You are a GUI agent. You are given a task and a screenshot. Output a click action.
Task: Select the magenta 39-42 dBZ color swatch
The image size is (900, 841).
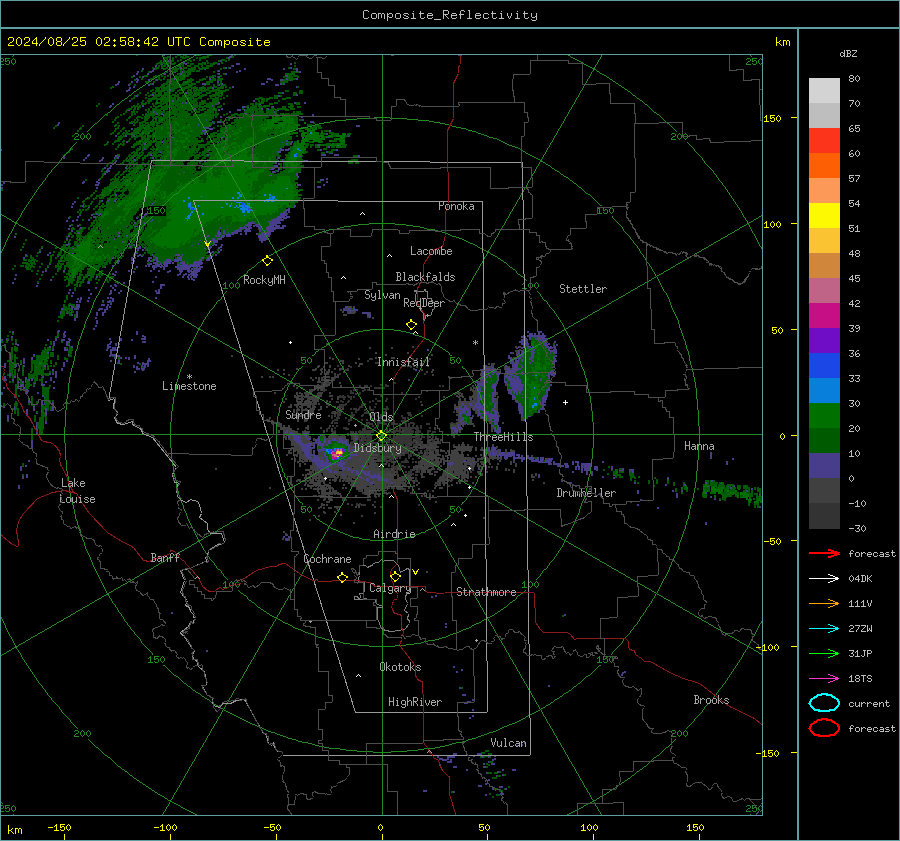click(824, 315)
